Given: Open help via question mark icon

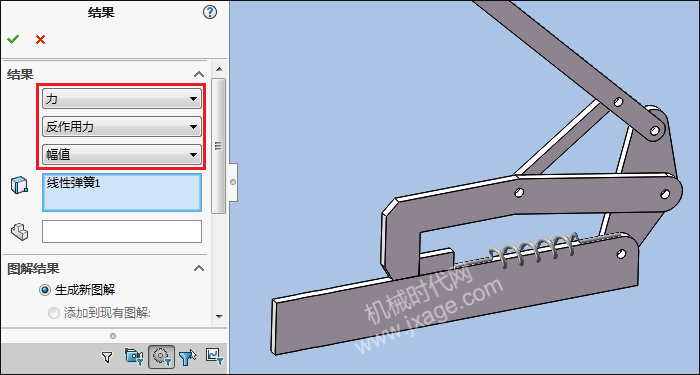Looking at the screenshot, I should tap(210, 12).
